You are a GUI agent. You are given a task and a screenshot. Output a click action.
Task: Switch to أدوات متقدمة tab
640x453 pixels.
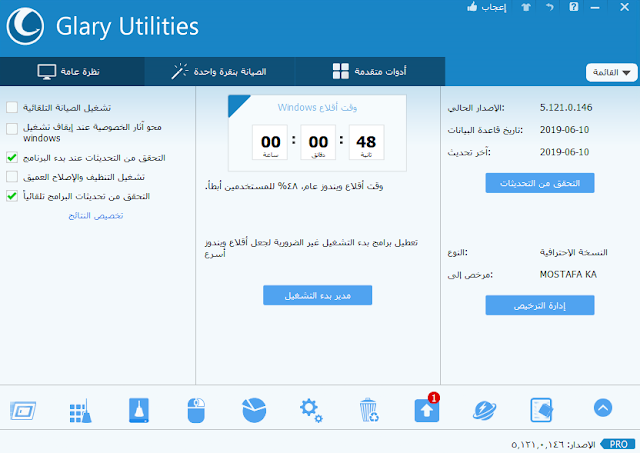point(370,71)
